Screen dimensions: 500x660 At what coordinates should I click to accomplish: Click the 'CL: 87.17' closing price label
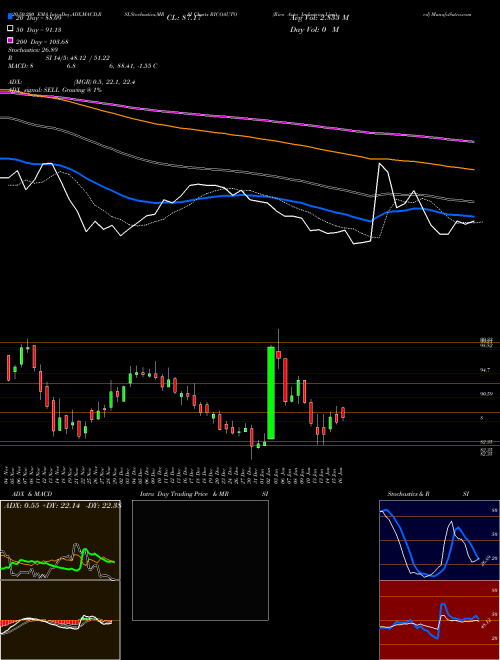click(184, 18)
